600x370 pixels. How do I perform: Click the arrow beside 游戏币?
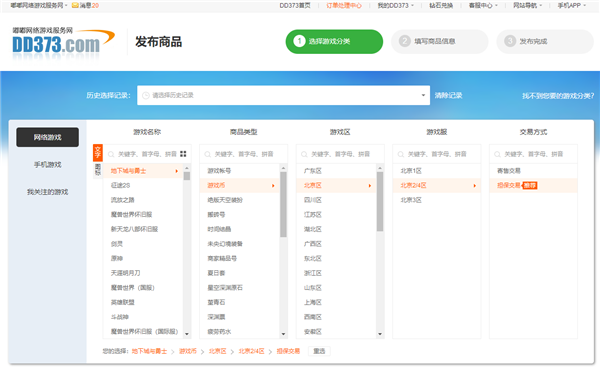click(x=273, y=186)
